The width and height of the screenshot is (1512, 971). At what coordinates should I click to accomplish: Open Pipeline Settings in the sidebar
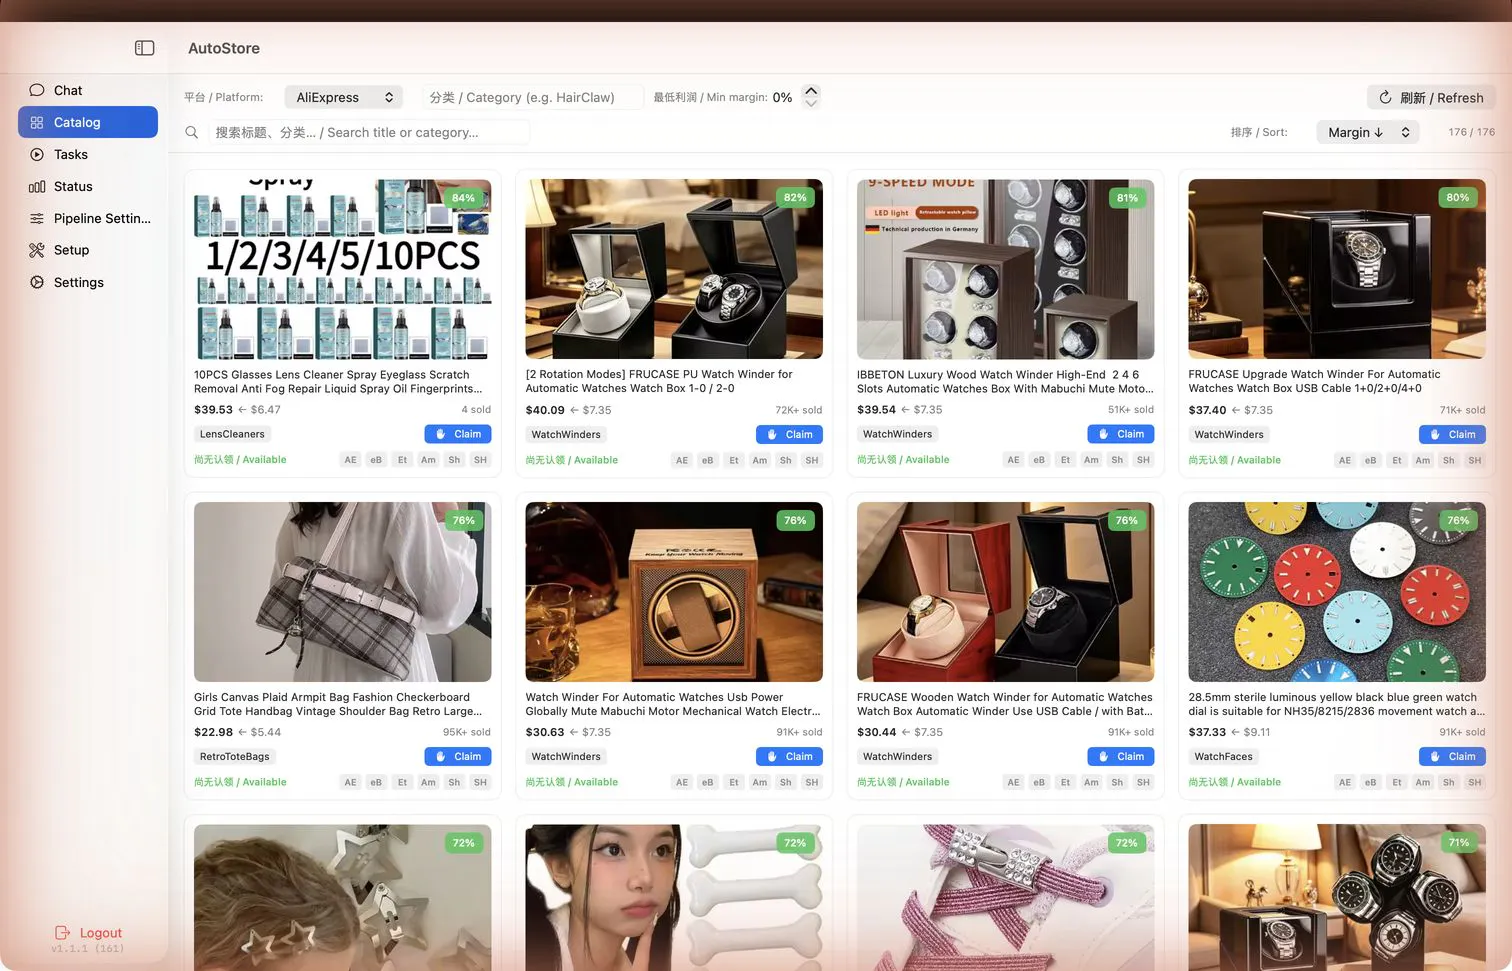(x=88, y=218)
